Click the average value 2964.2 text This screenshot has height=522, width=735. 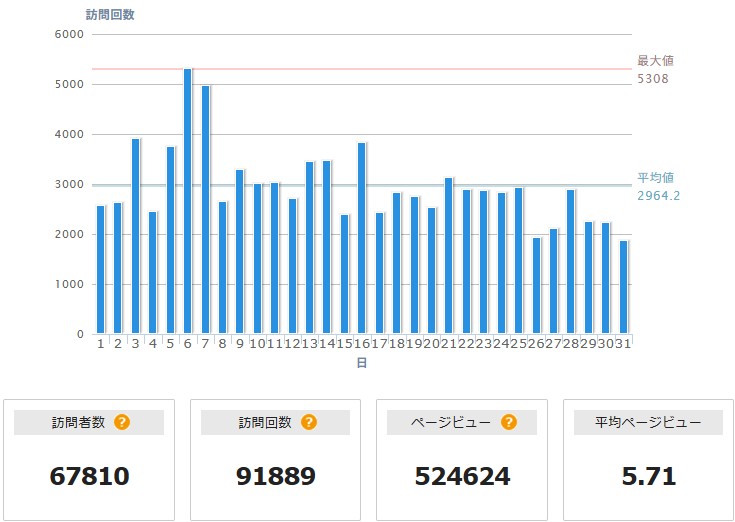coord(658,195)
